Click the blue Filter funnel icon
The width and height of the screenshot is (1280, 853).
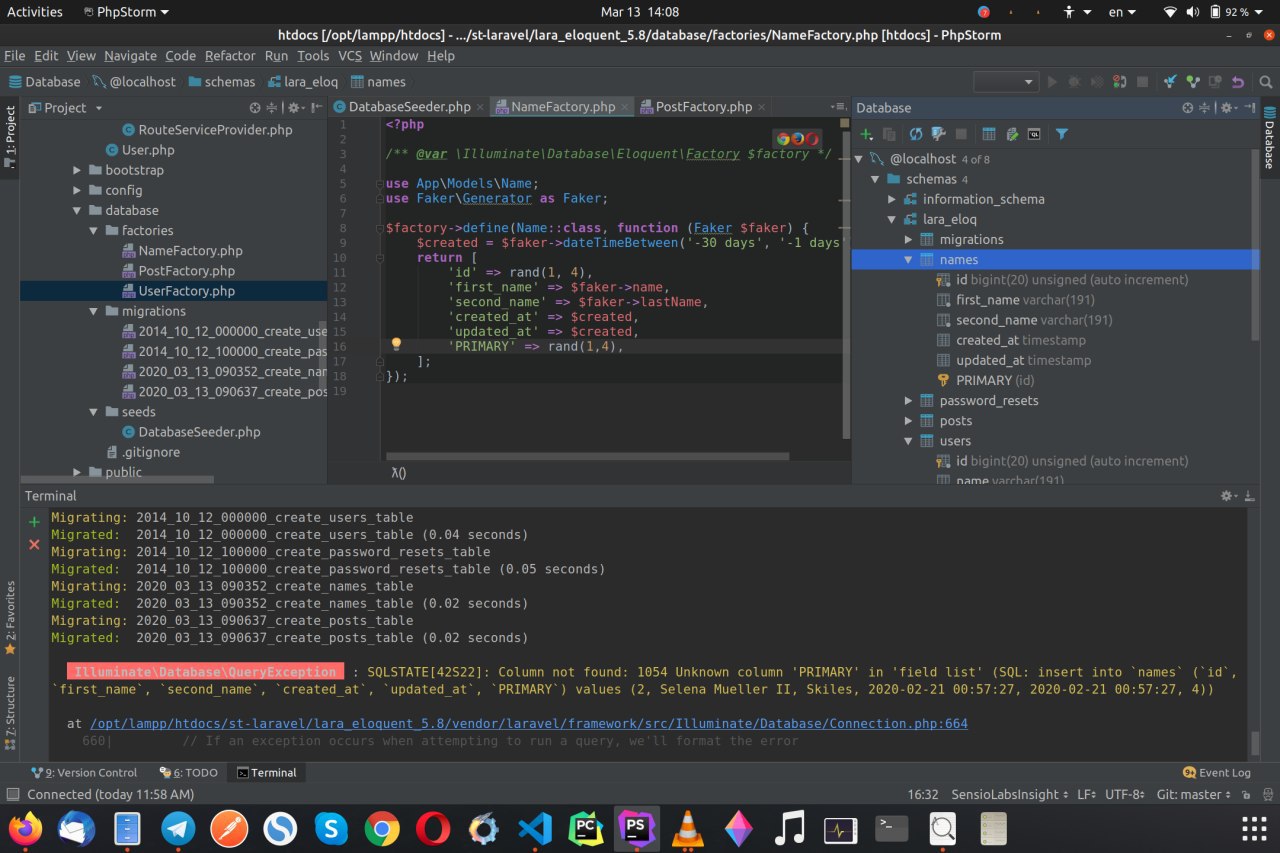(1062, 134)
